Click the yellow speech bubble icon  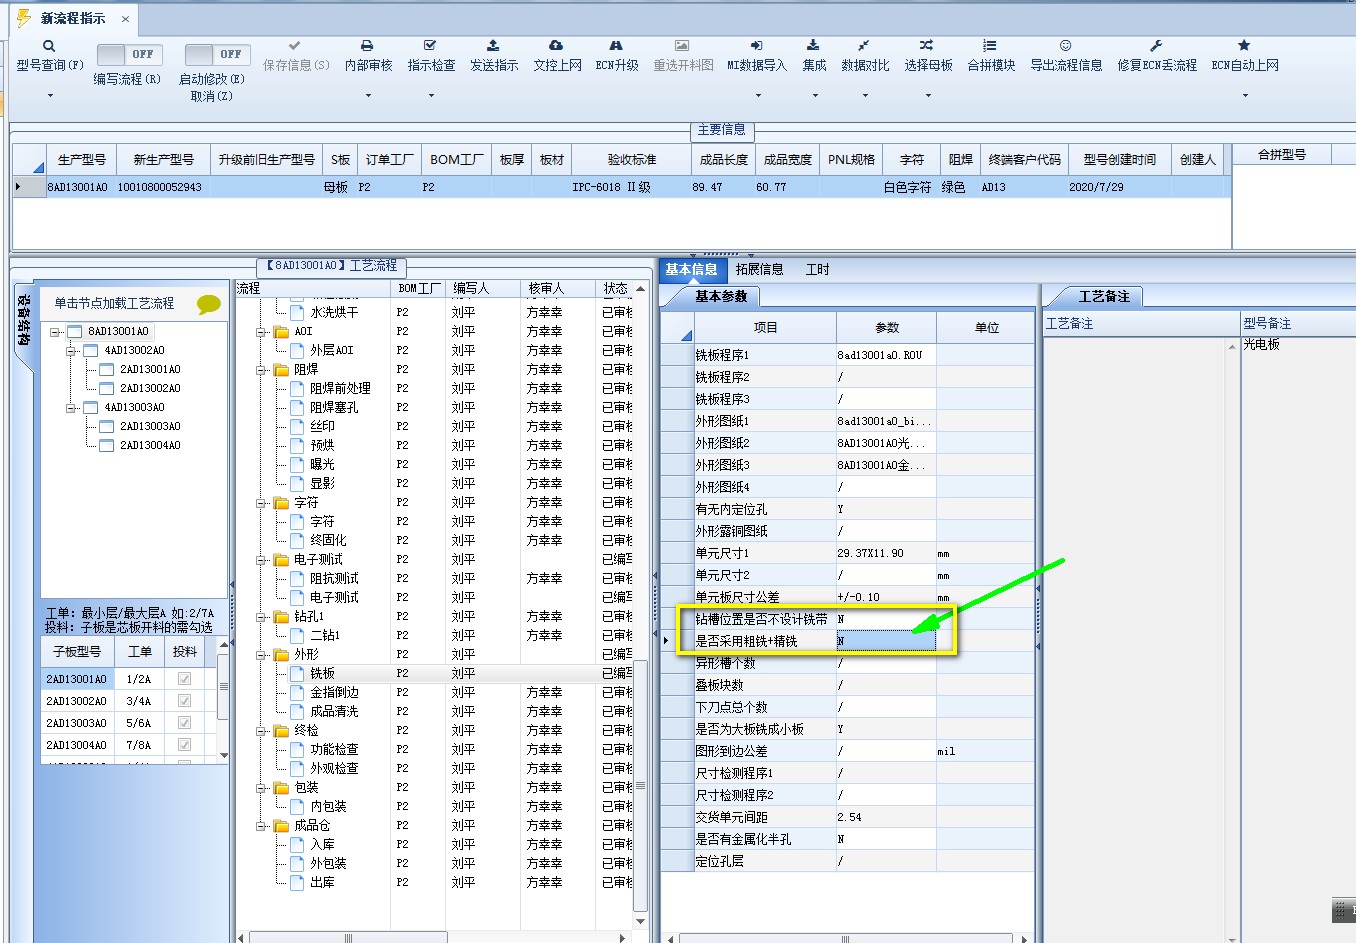tap(208, 305)
